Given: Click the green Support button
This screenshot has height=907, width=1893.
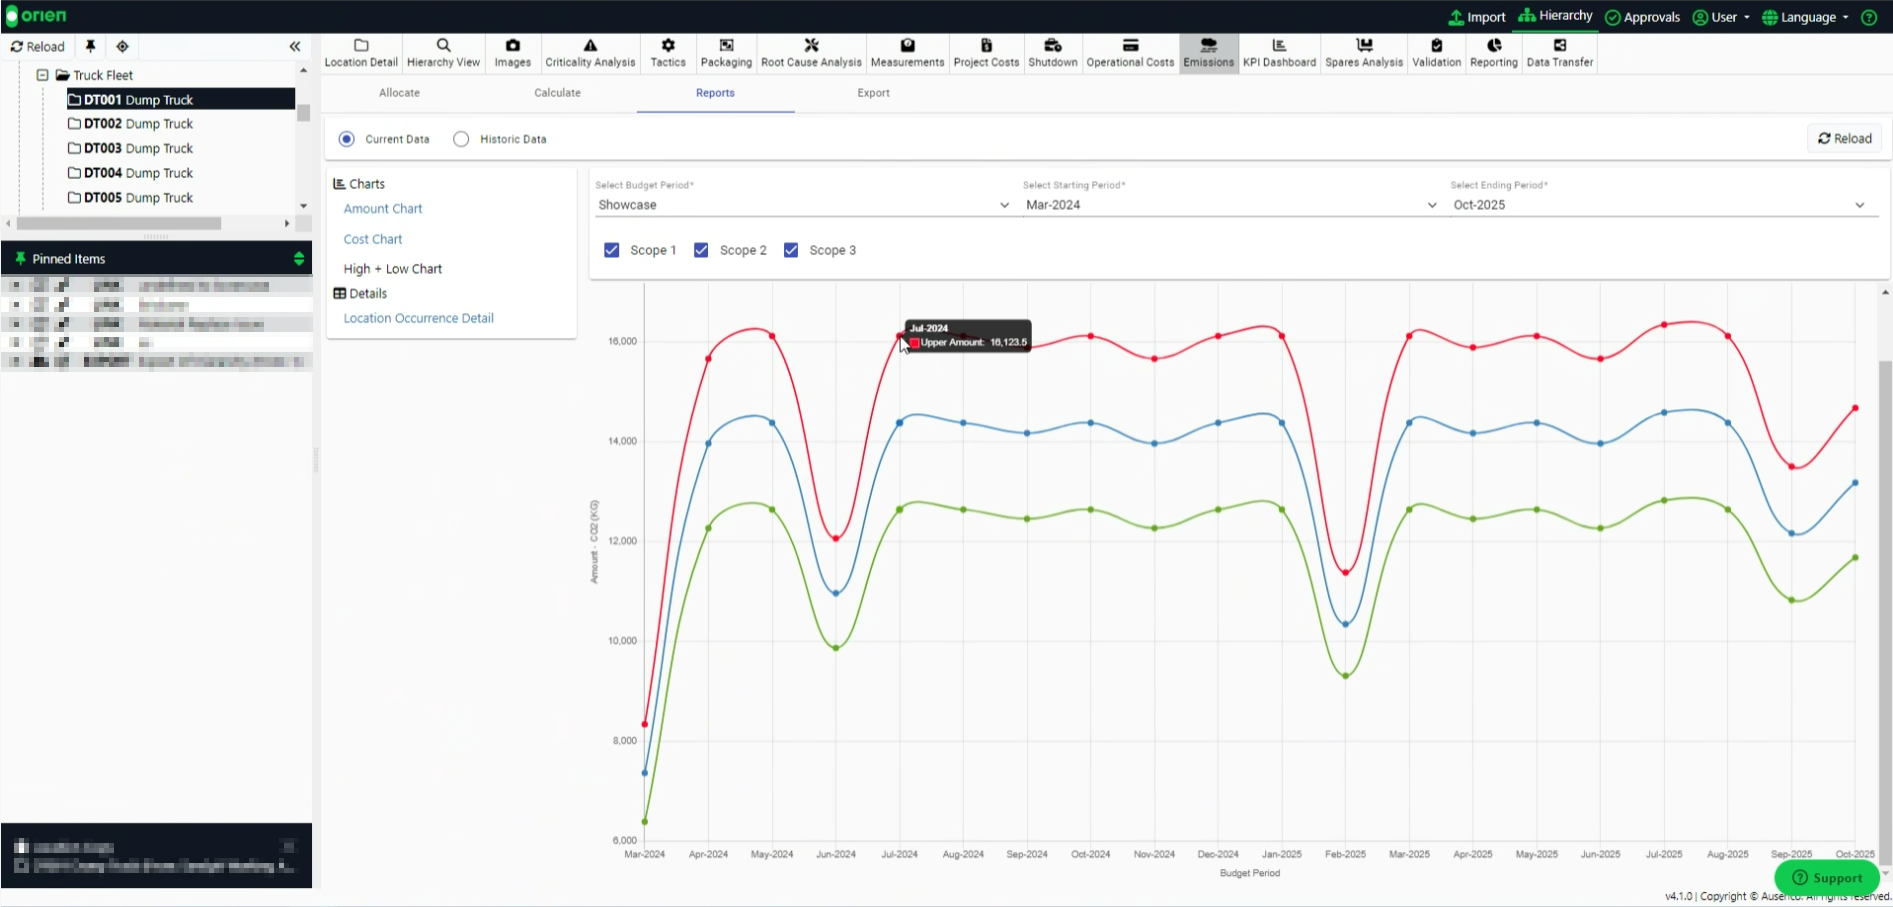Looking at the screenshot, I should click(x=1826, y=877).
